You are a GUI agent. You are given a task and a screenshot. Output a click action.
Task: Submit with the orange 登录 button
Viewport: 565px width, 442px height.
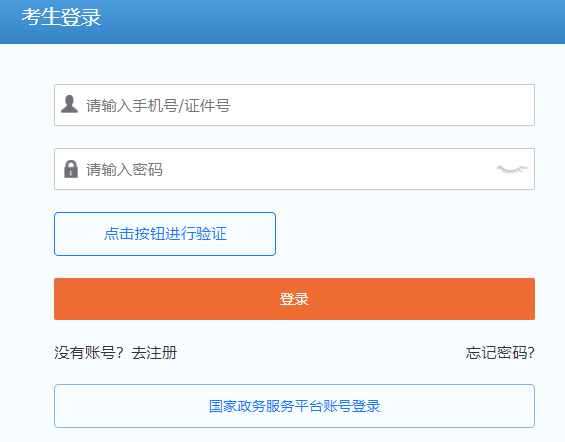pyautogui.click(x=294, y=299)
